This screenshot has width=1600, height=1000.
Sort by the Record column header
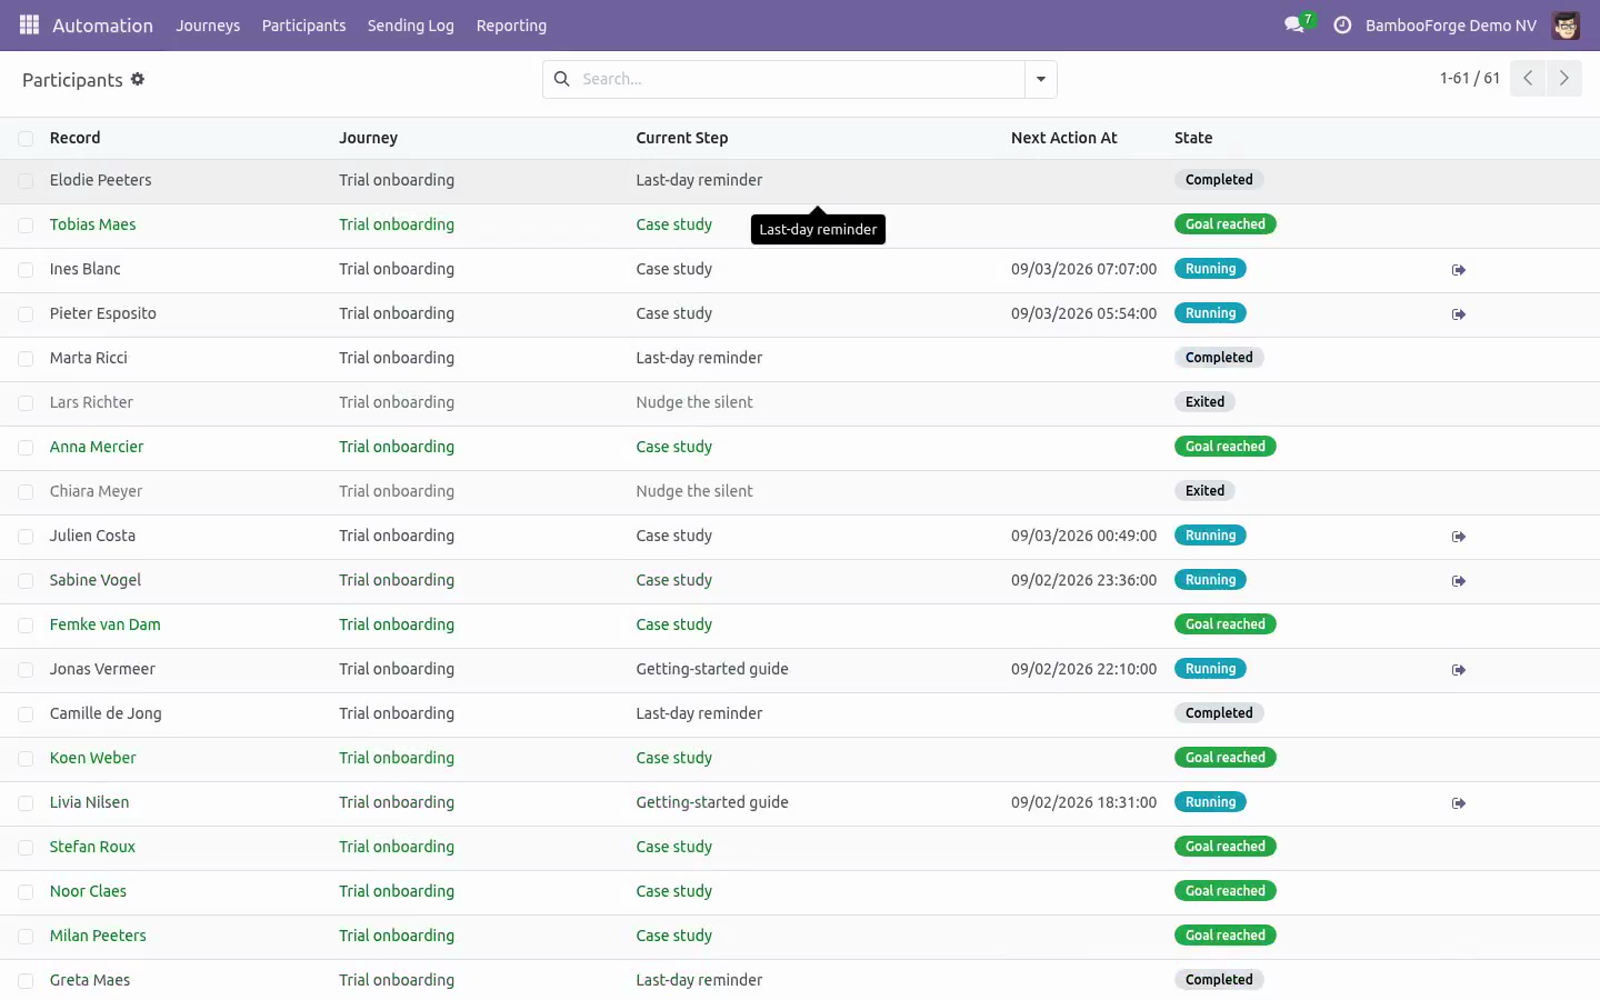75,138
